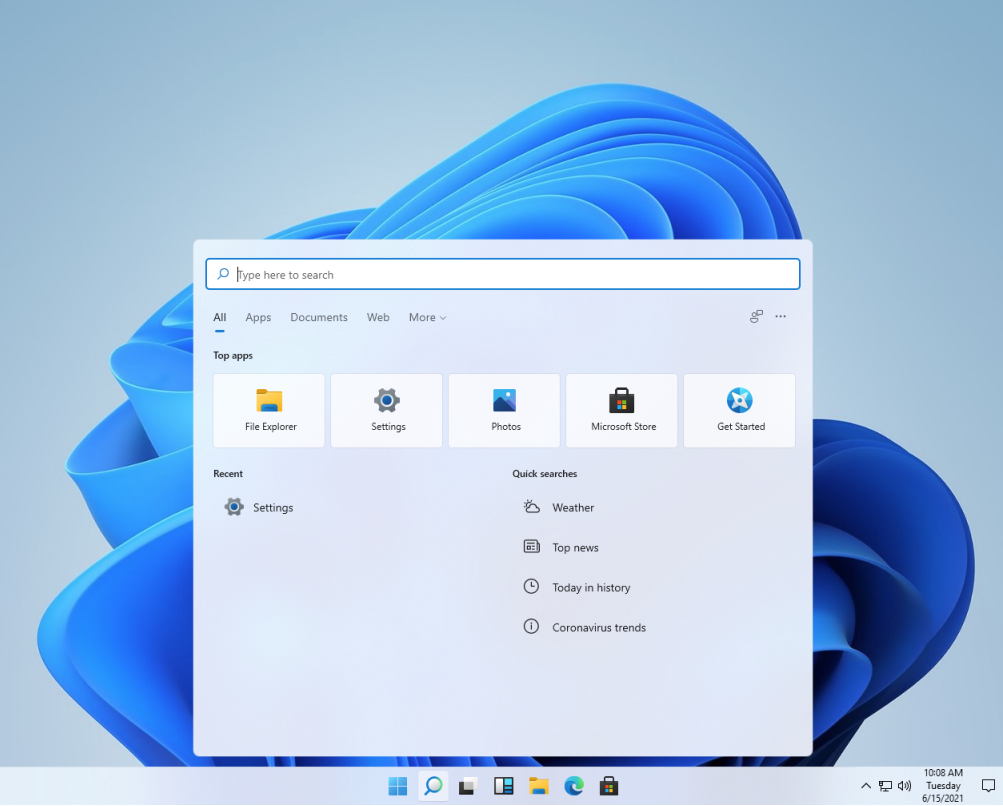Open the Photos app tile
1003x806 pixels.
(504, 410)
